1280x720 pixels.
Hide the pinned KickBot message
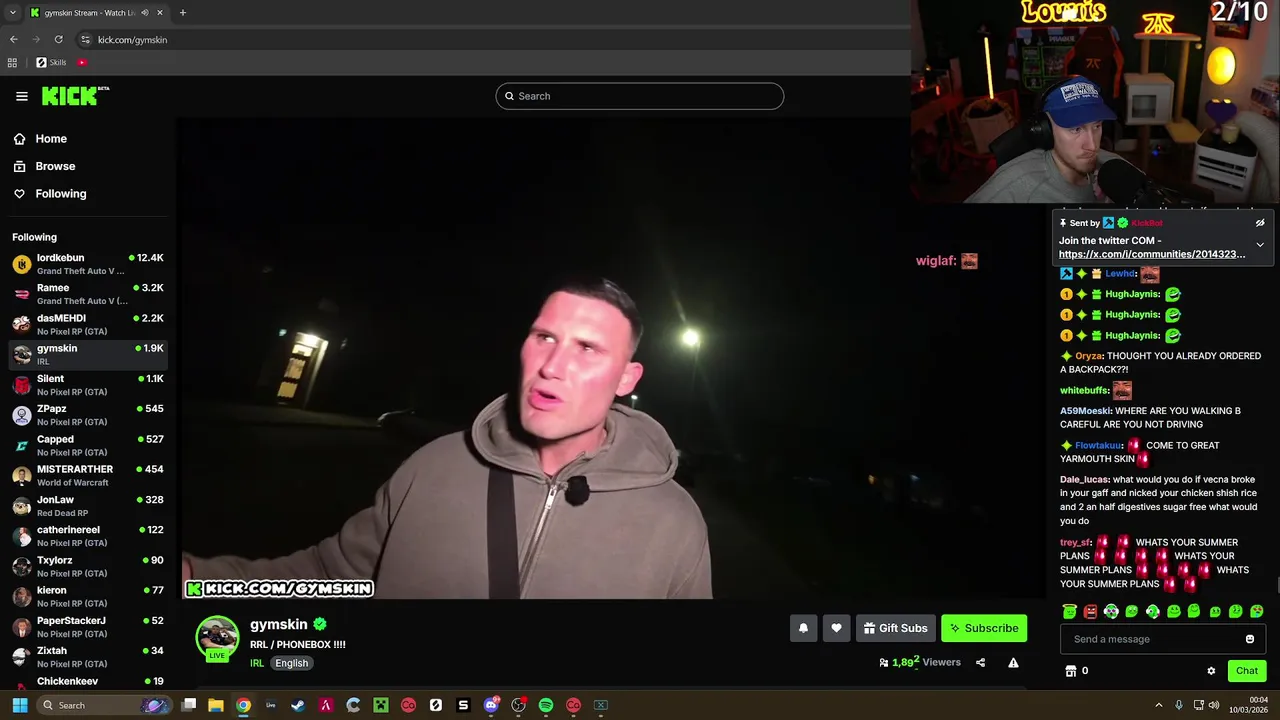click(x=1260, y=223)
